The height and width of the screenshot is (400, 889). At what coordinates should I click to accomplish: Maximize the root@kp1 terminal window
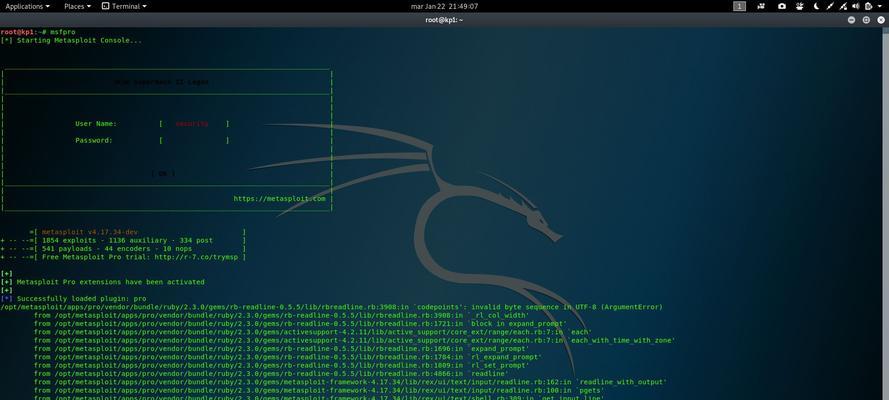coord(866,20)
